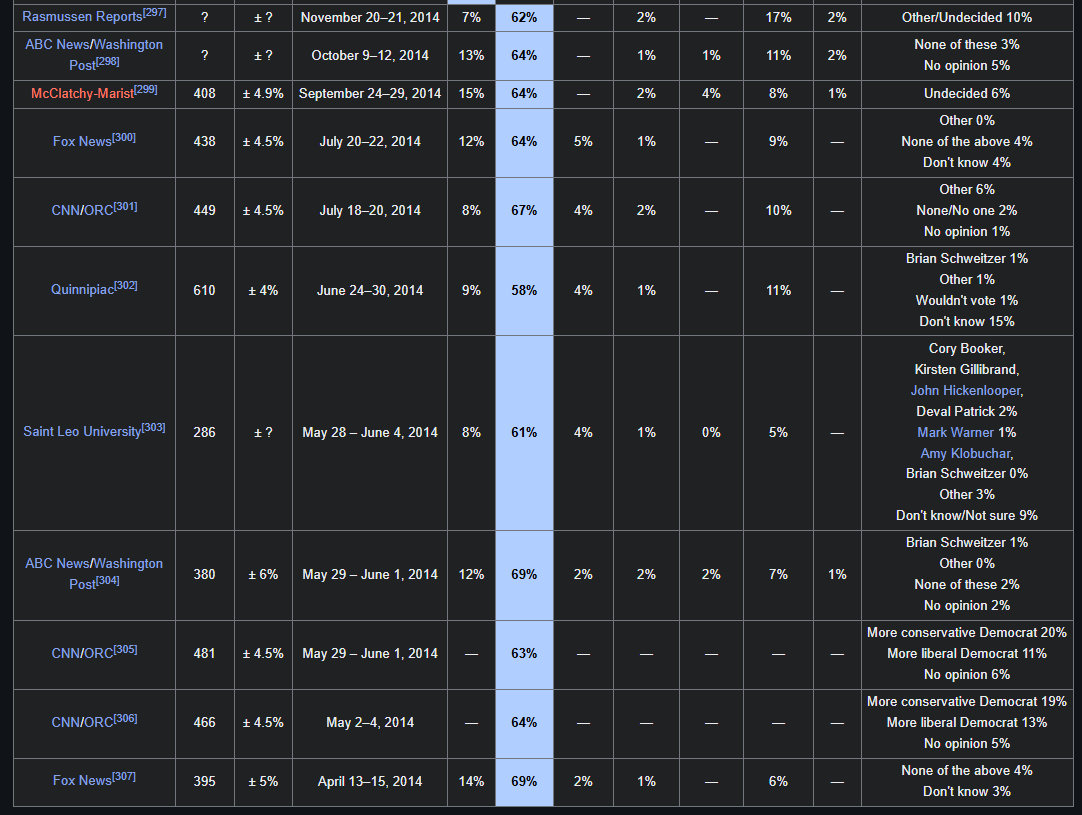The width and height of the screenshot is (1082, 815).
Task: Click 'Other/Undecided 10%' text
Action: pyautogui.click(x=966, y=17)
